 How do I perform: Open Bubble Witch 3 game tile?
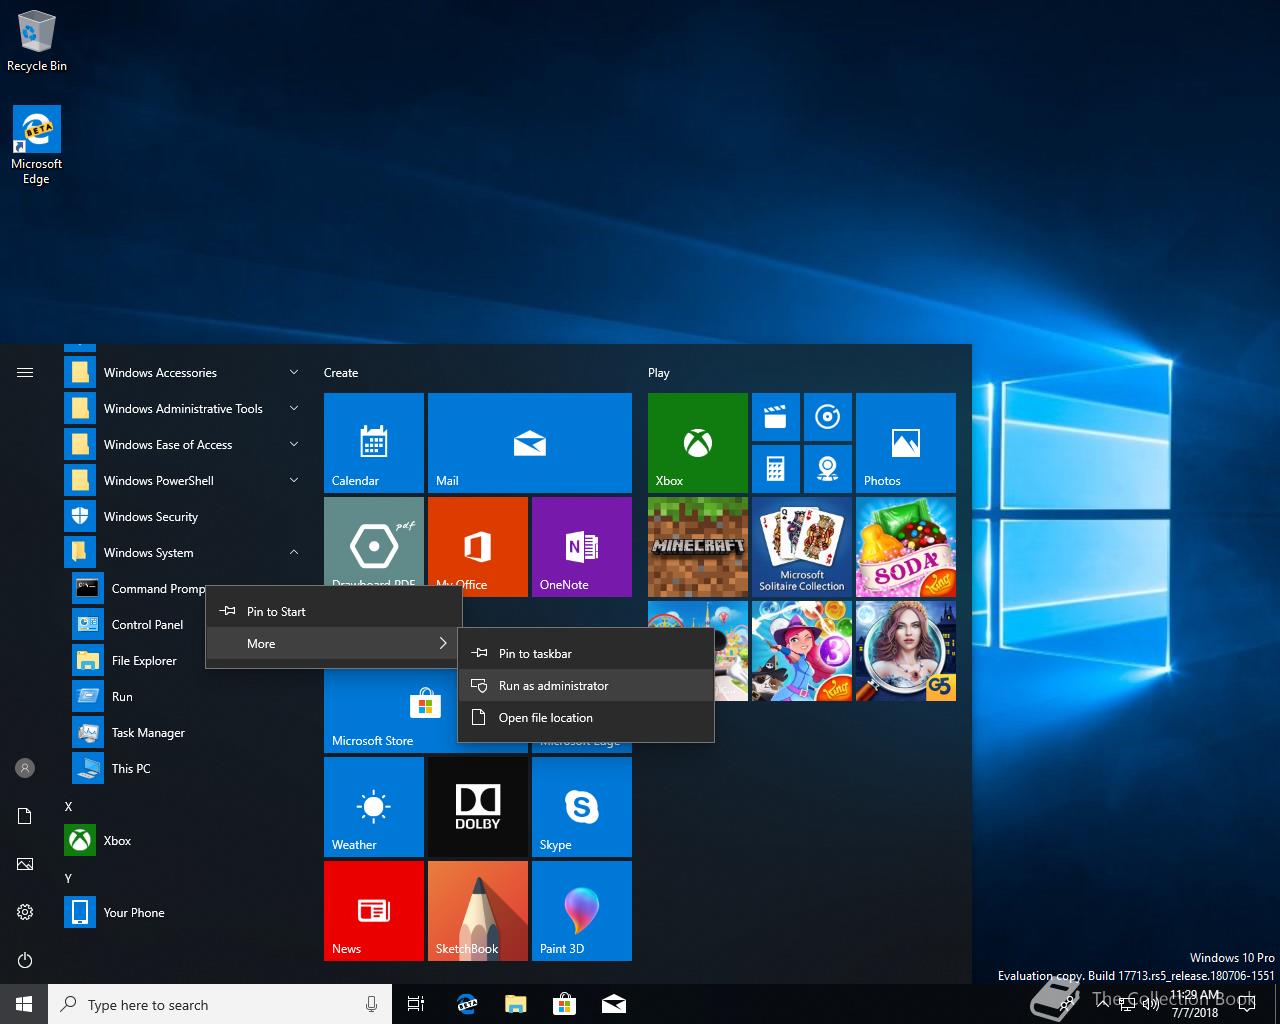[802, 651]
